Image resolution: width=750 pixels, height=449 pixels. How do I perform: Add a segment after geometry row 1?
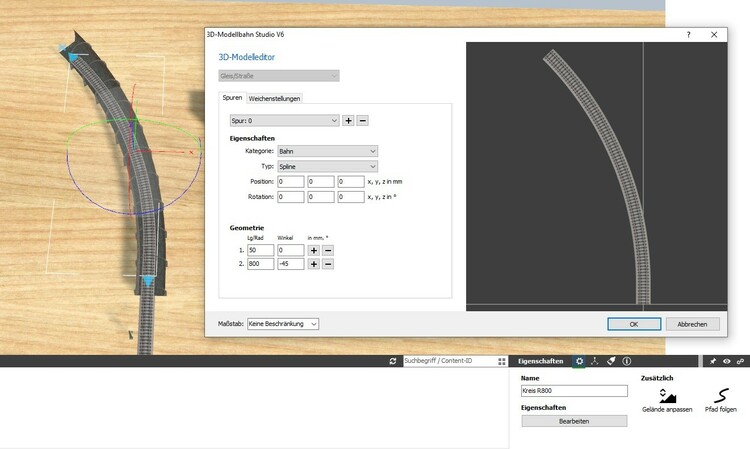pos(313,250)
